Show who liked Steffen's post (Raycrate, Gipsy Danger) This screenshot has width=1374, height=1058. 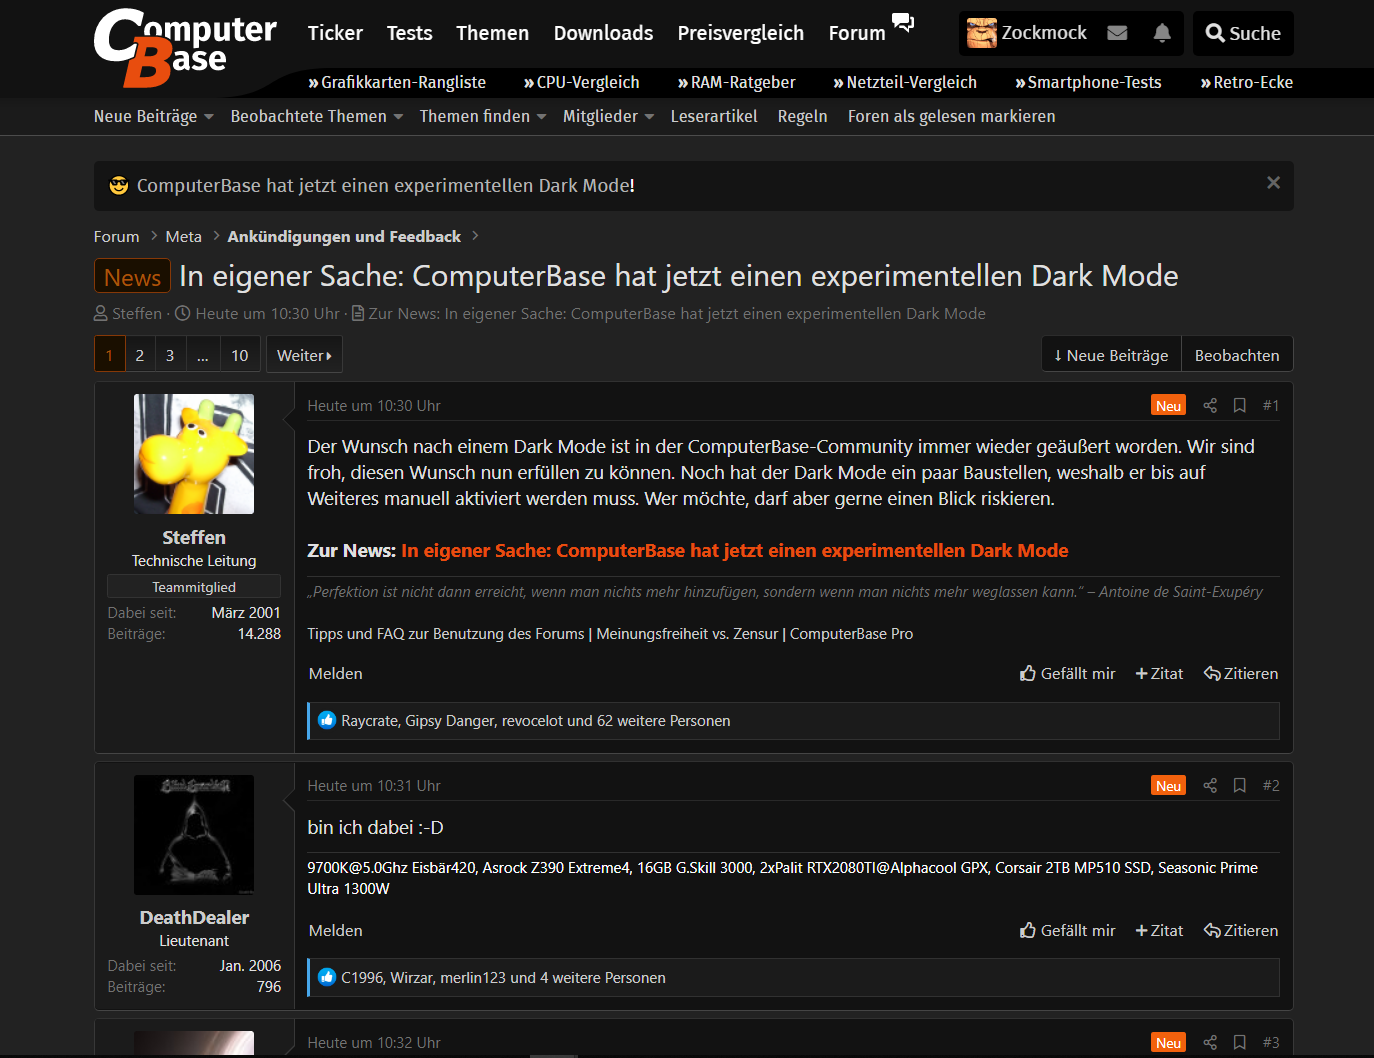(x=535, y=720)
